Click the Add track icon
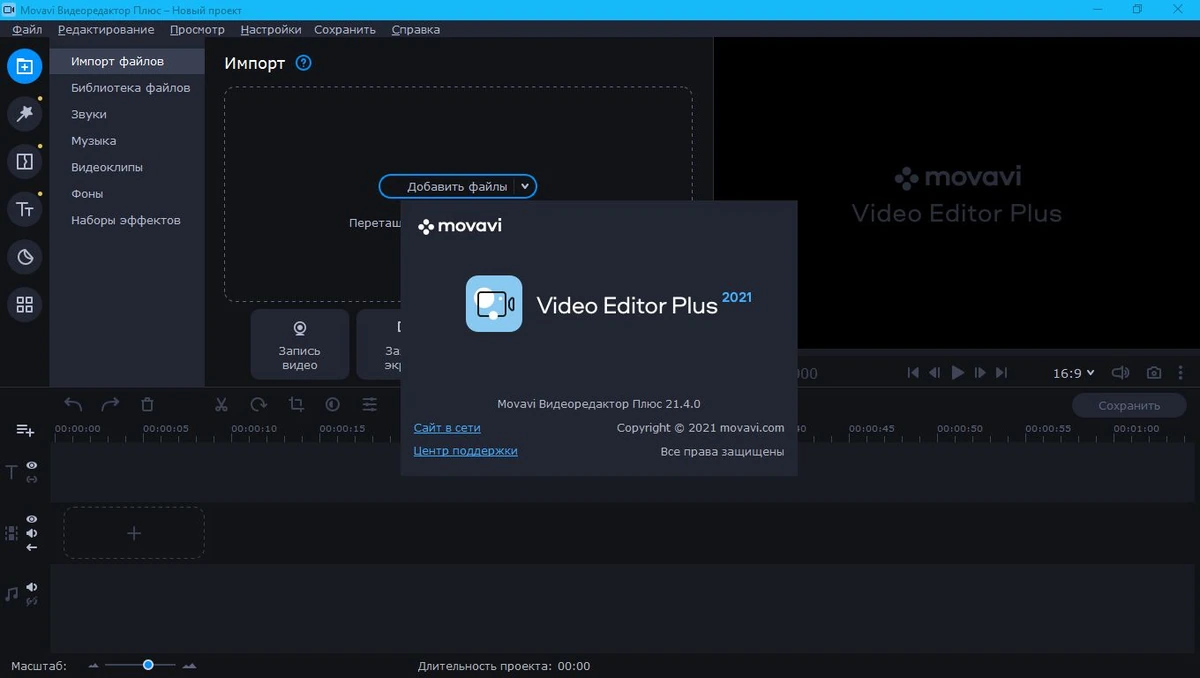The height and width of the screenshot is (678, 1200). (25, 430)
